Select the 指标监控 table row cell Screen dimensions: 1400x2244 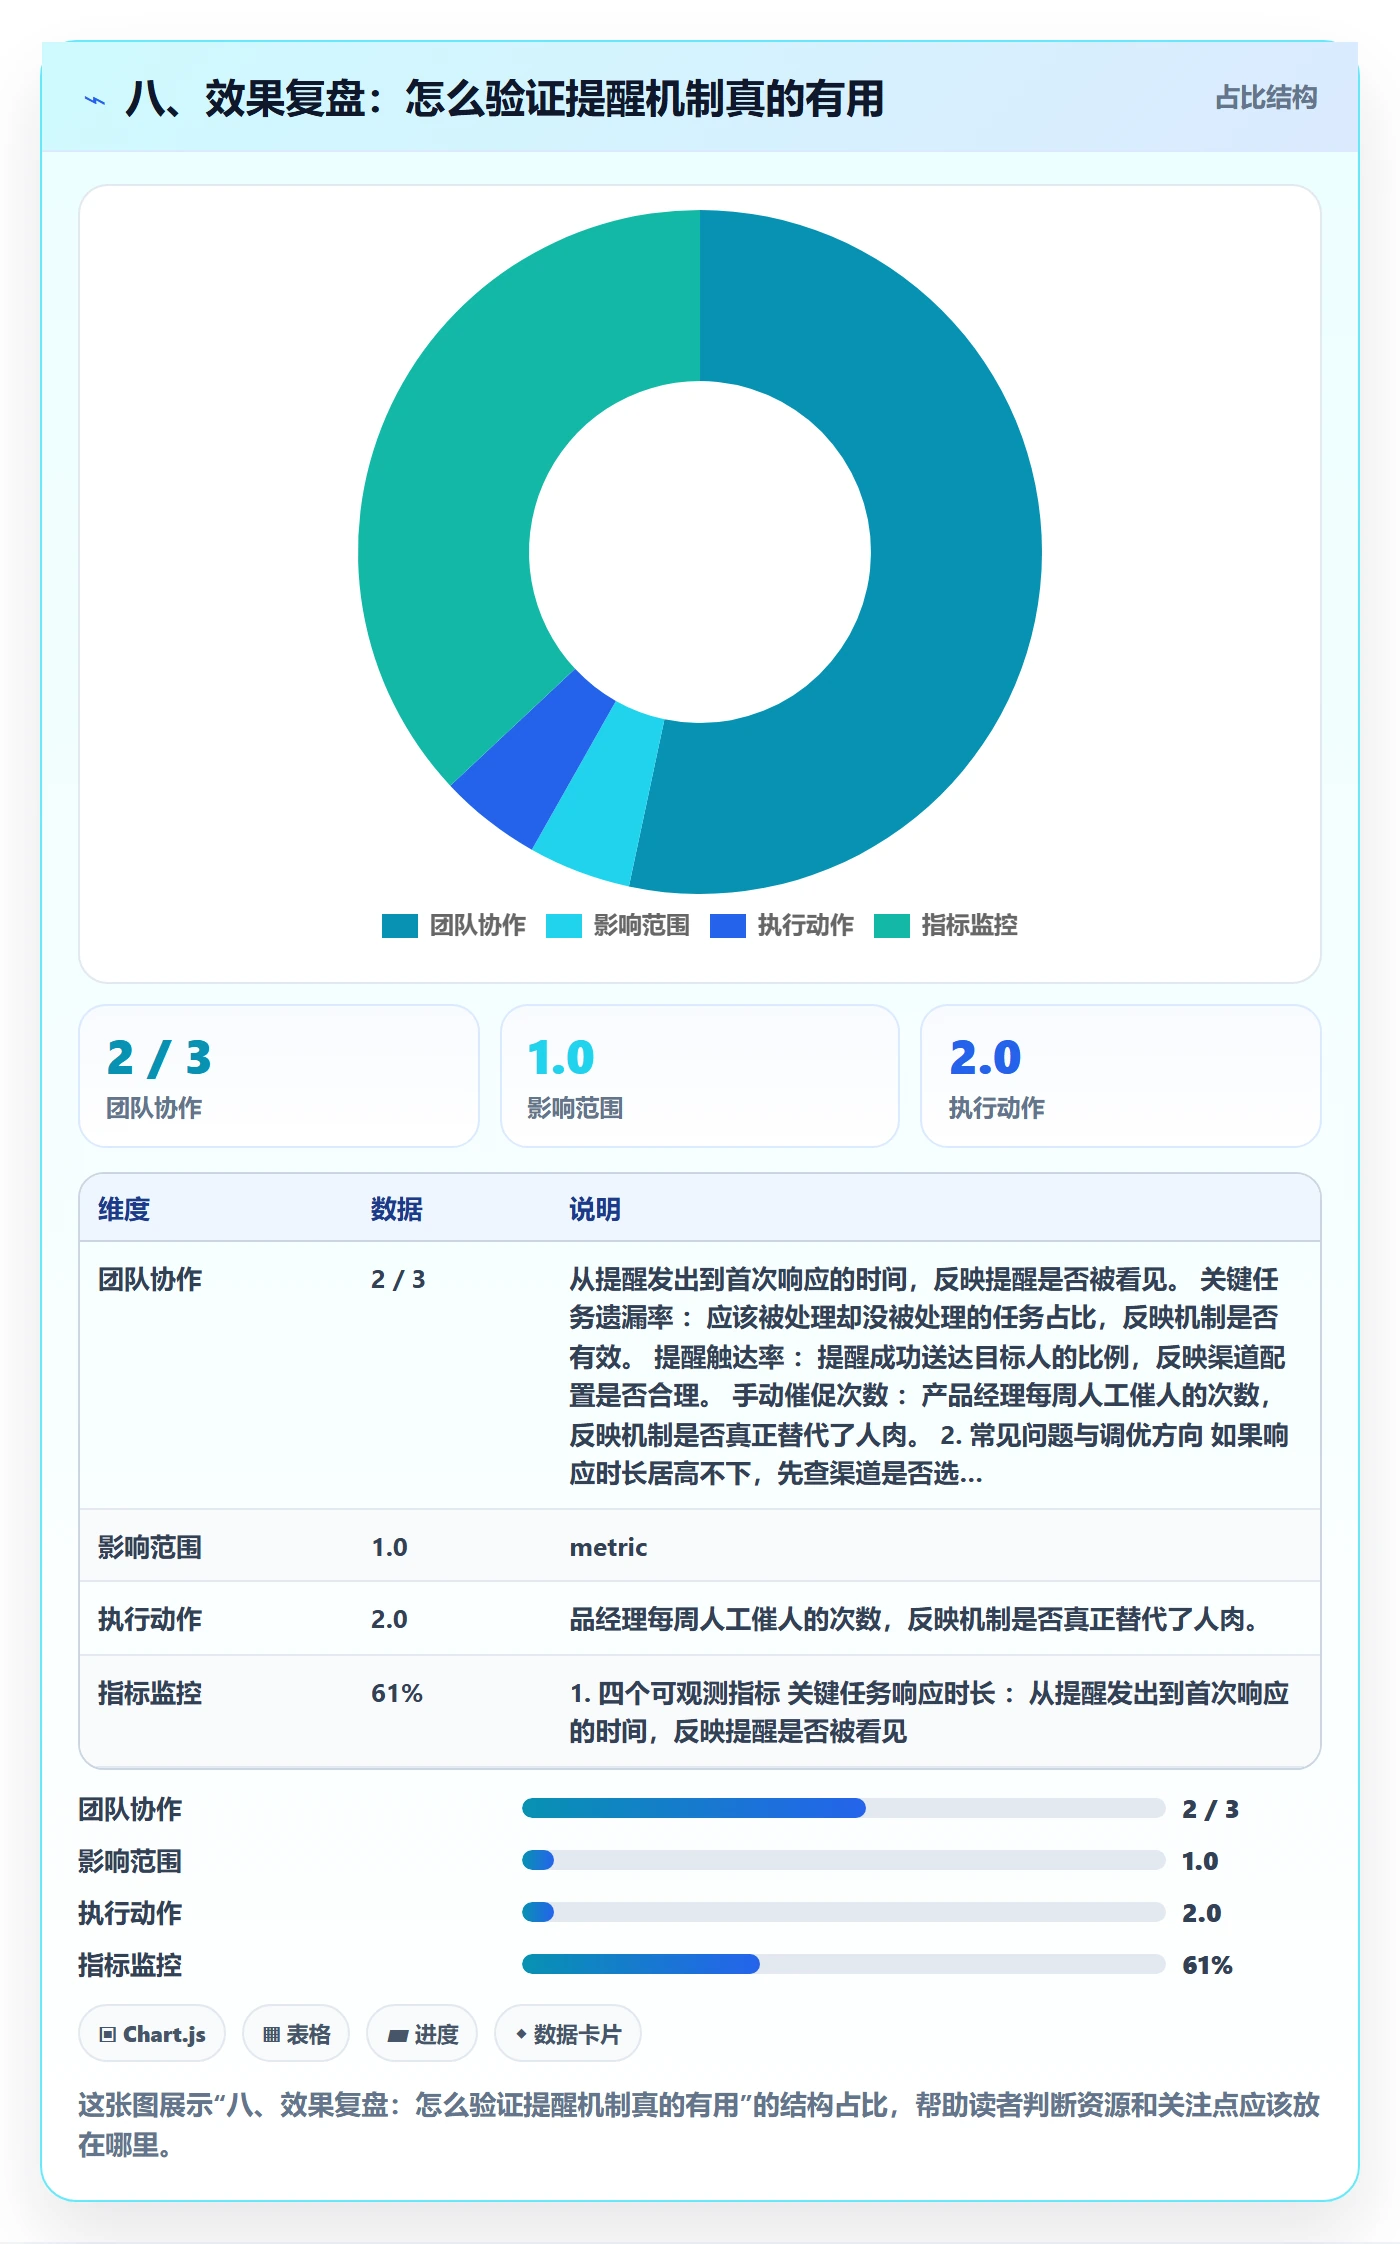click(x=150, y=1693)
